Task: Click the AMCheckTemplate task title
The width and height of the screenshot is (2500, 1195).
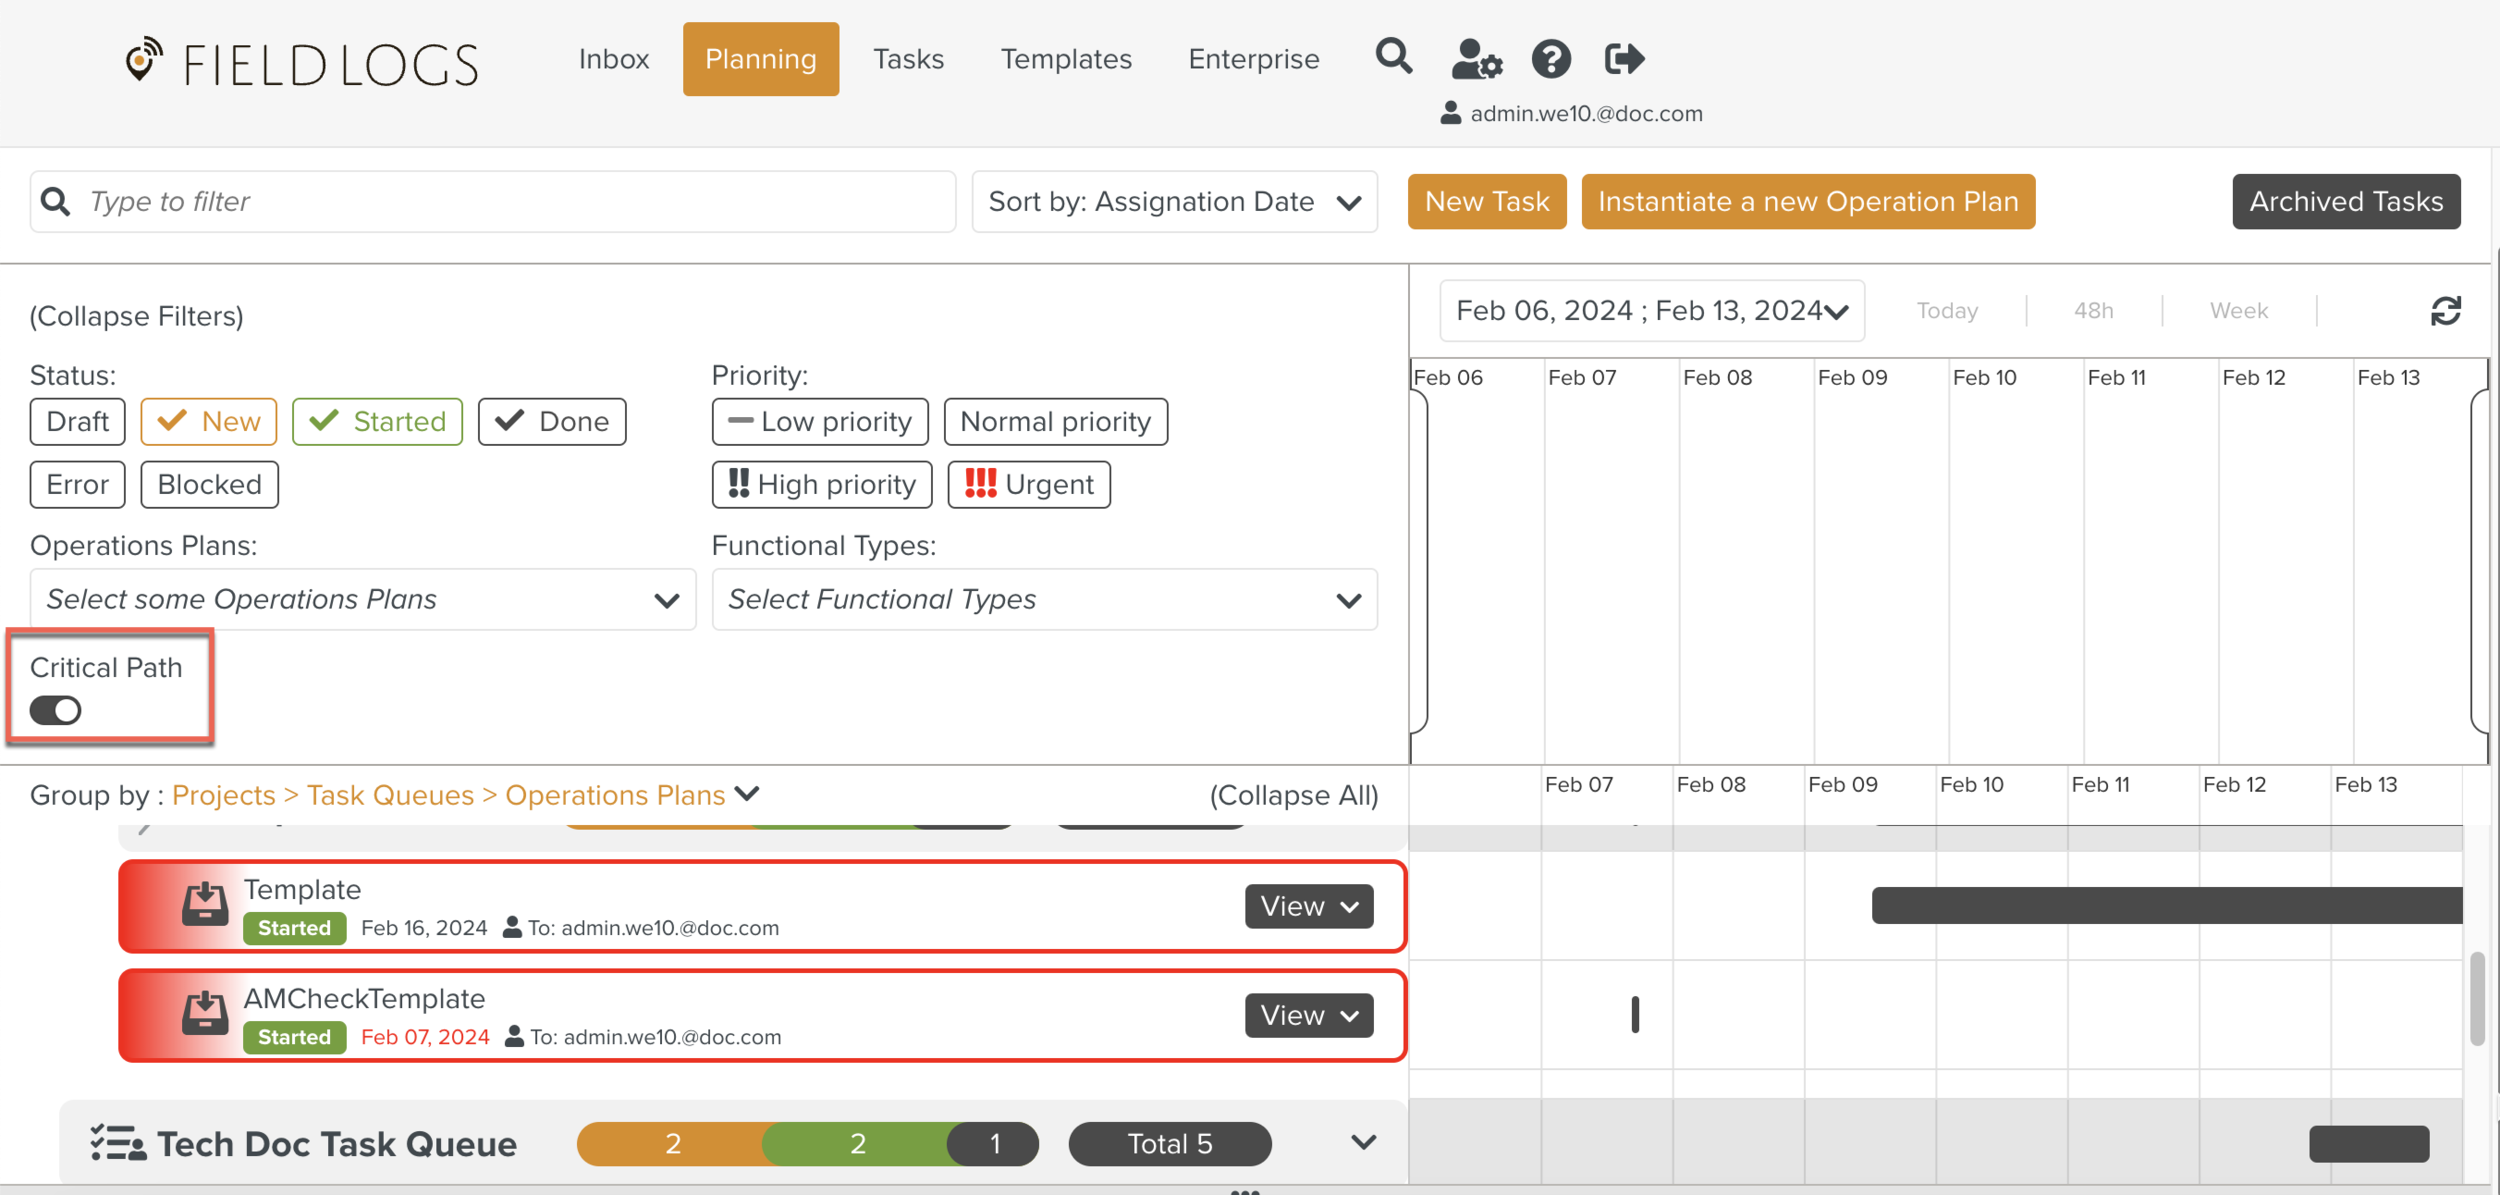Action: [364, 998]
